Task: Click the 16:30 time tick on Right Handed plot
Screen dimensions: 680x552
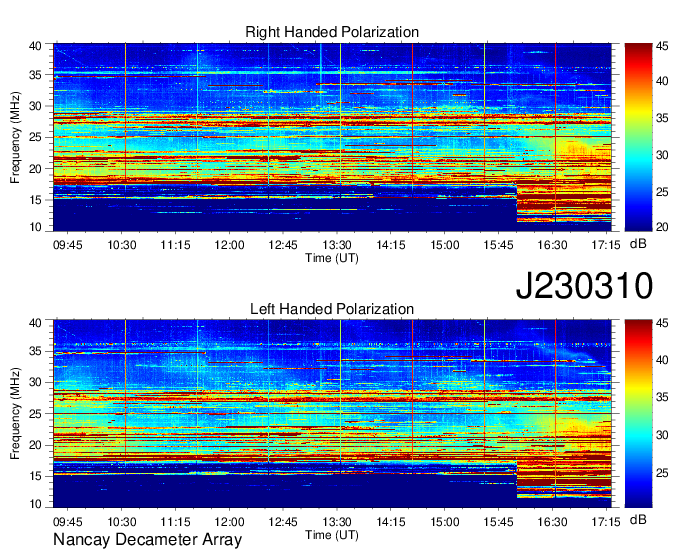Action: pos(552,245)
